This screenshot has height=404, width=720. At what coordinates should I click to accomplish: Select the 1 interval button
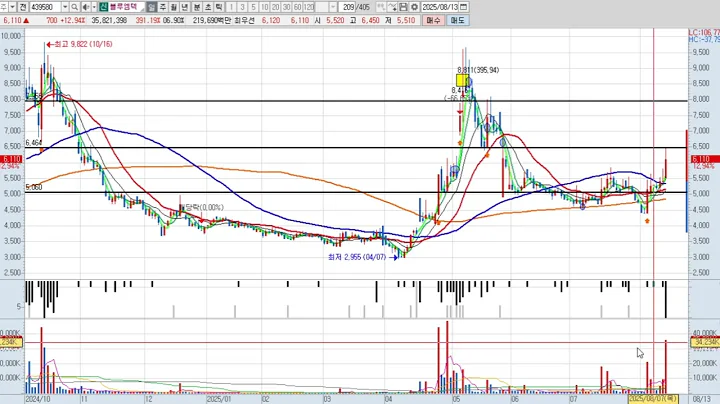tap(231, 7)
